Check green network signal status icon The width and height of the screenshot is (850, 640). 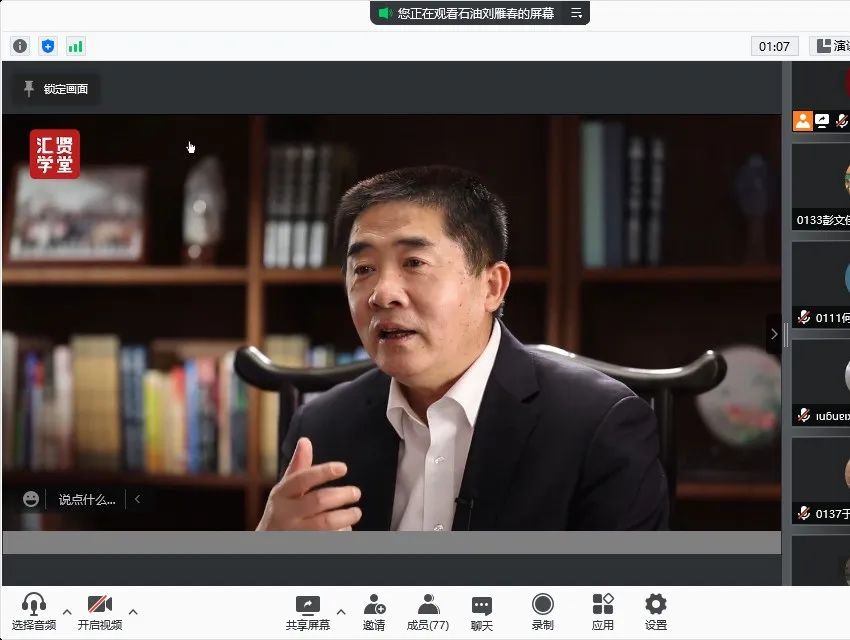pos(75,46)
